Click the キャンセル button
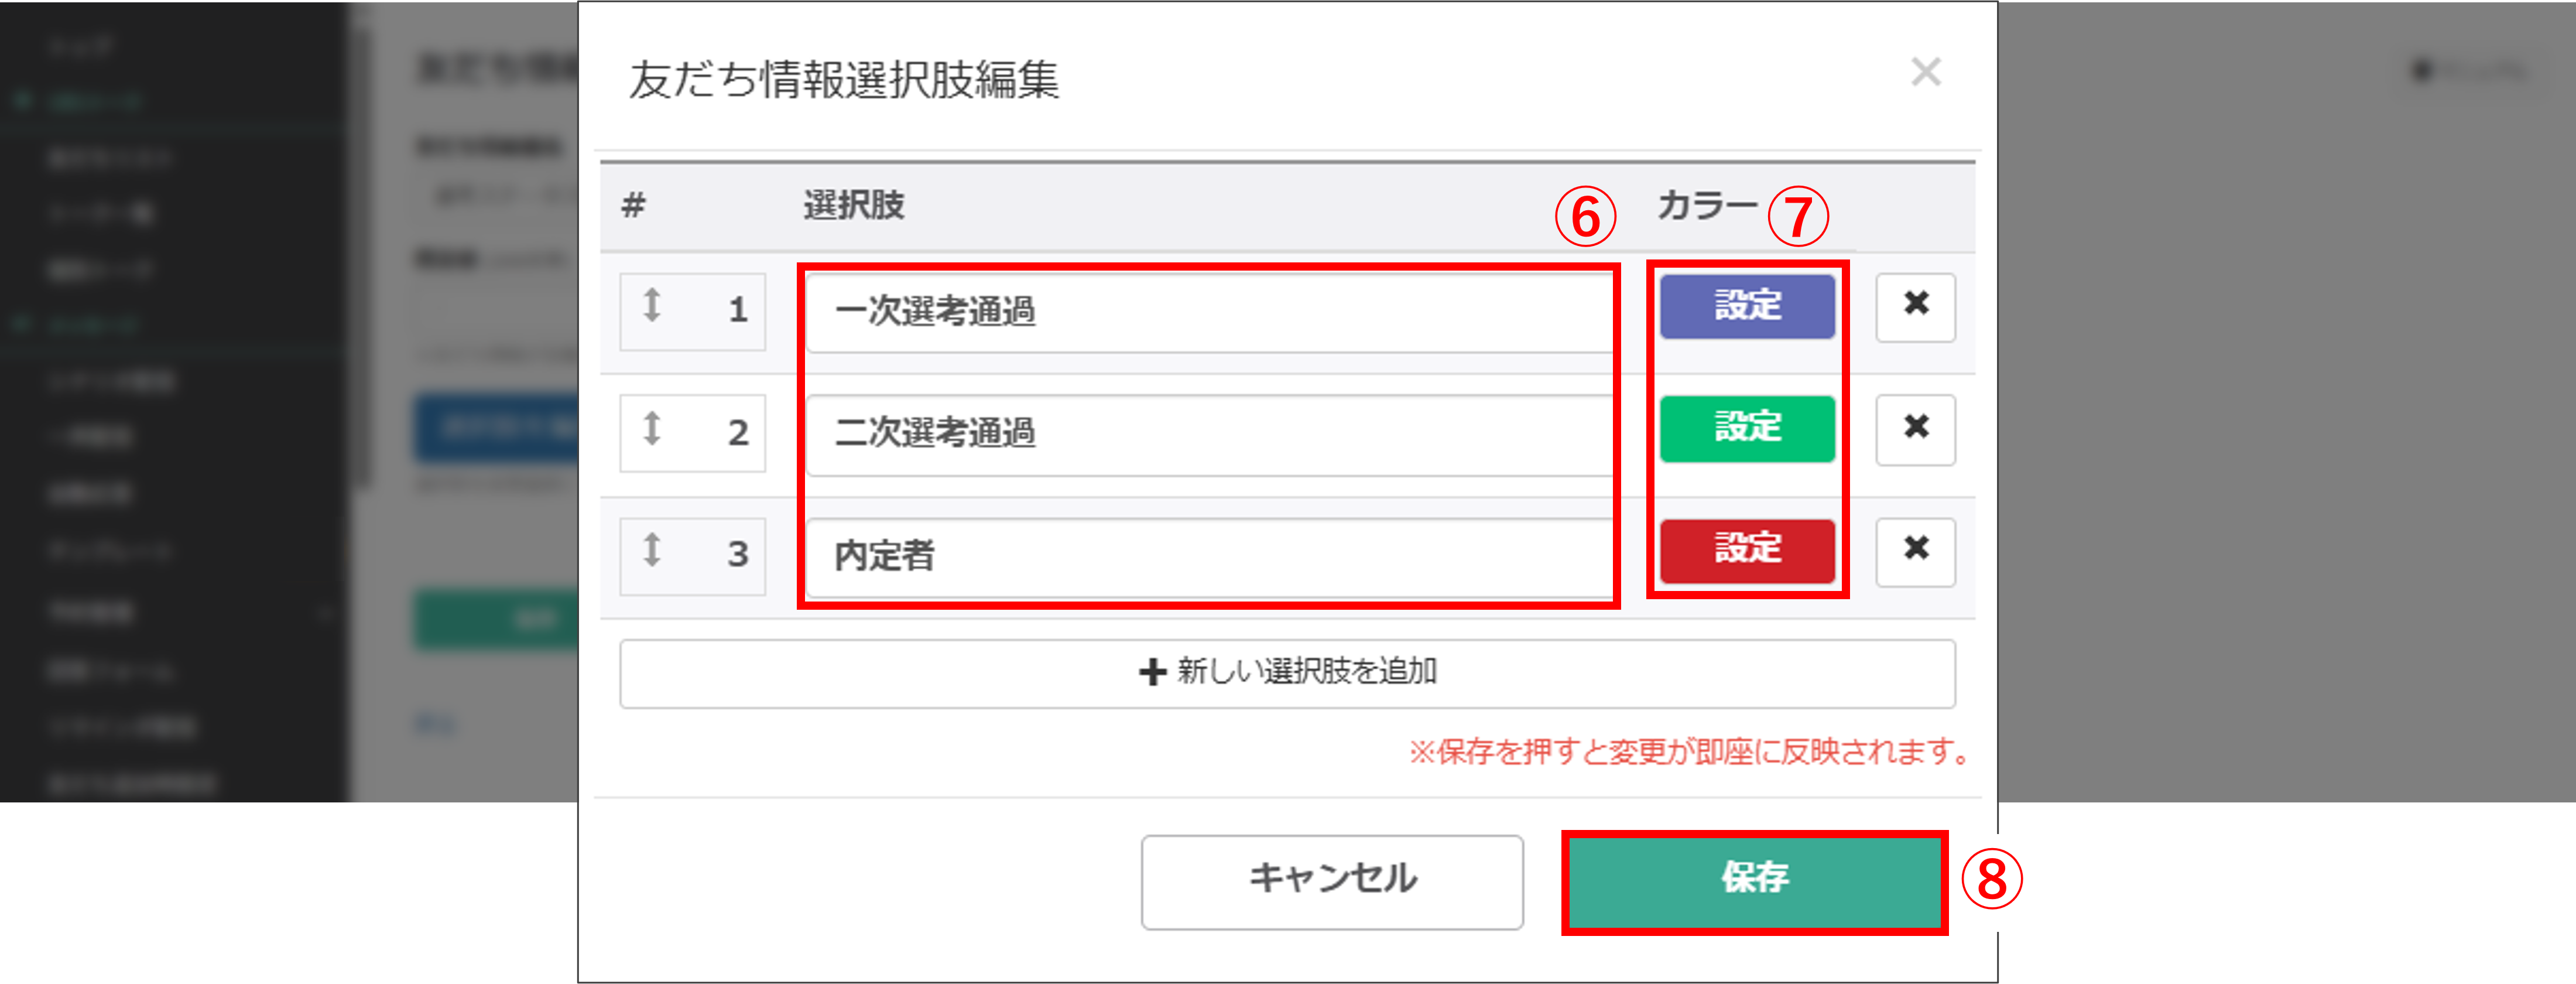 click(x=1332, y=881)
